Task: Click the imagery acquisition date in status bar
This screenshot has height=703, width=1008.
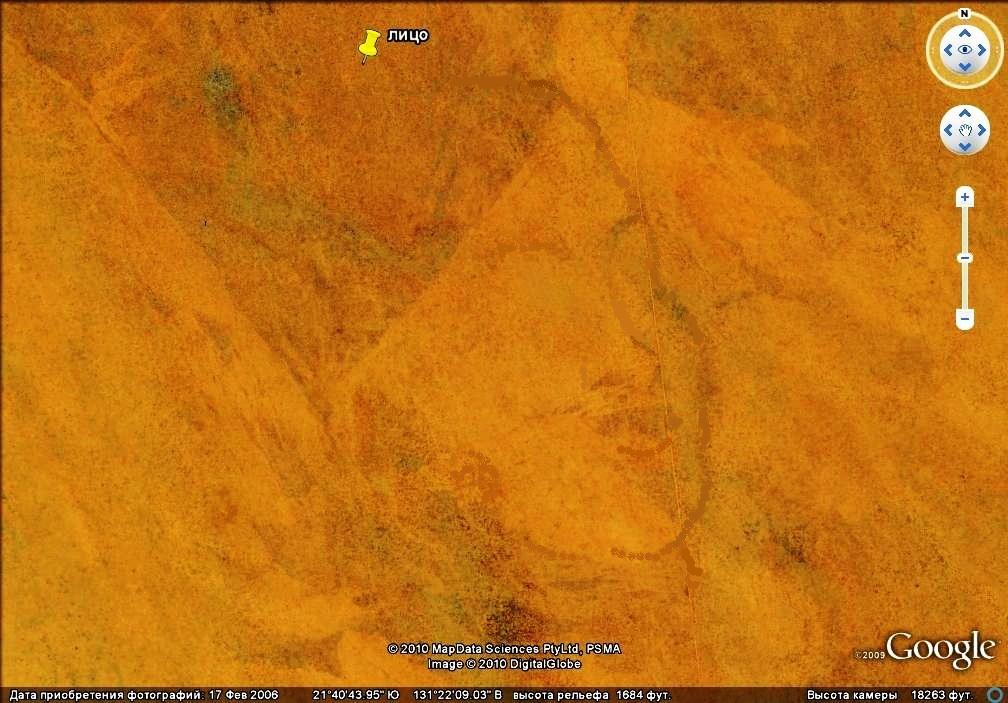Action: tap(144, 695)
